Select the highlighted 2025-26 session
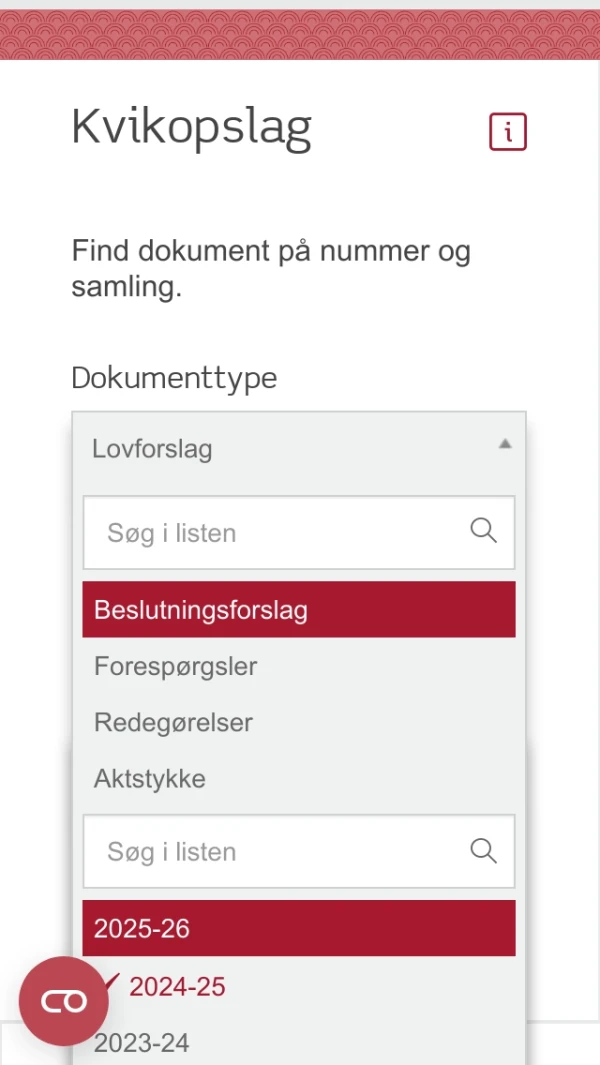 pos(298,928)
